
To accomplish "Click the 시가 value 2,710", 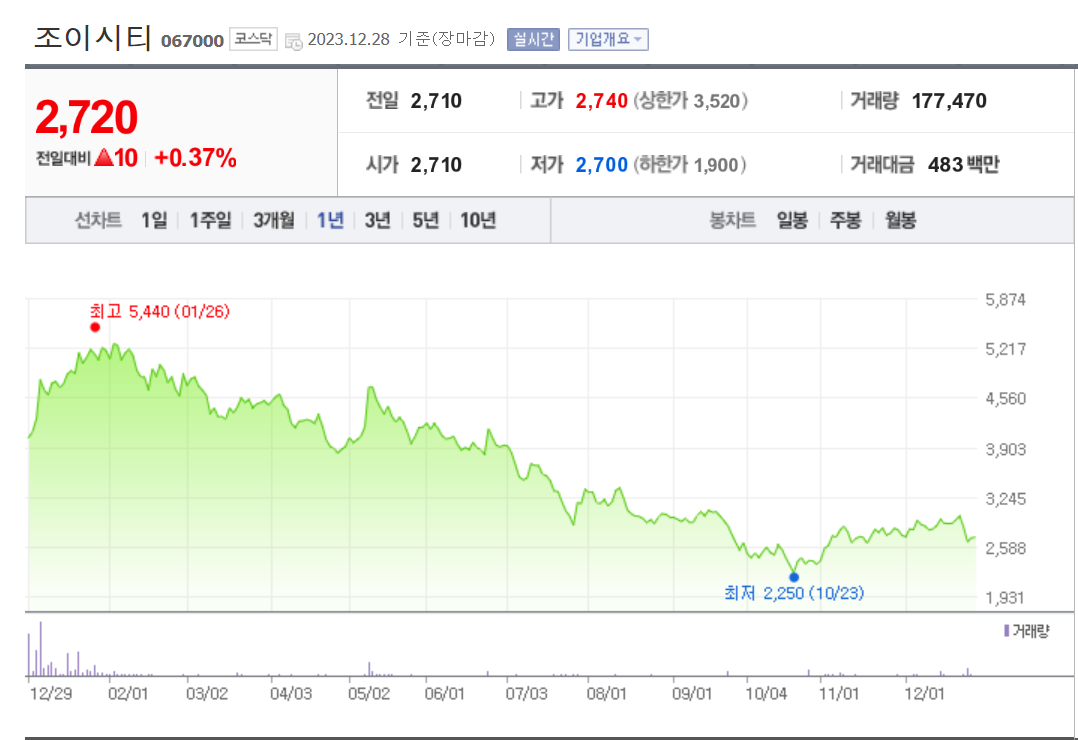I will pyautogui.click(x=436, y=165).
